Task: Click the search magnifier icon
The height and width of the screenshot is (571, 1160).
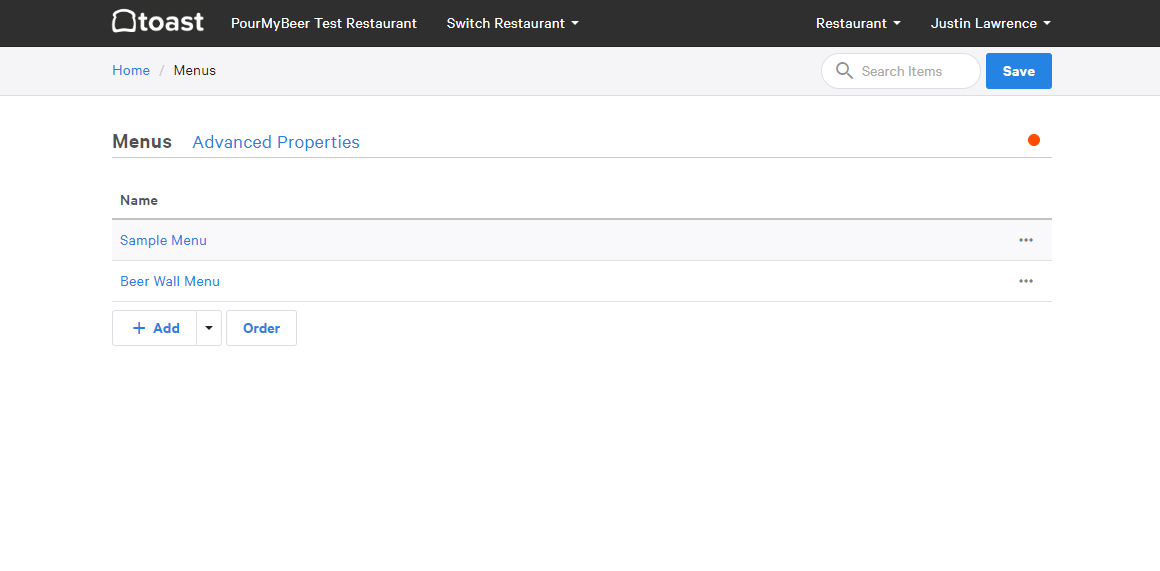Action: click(844, 71)
